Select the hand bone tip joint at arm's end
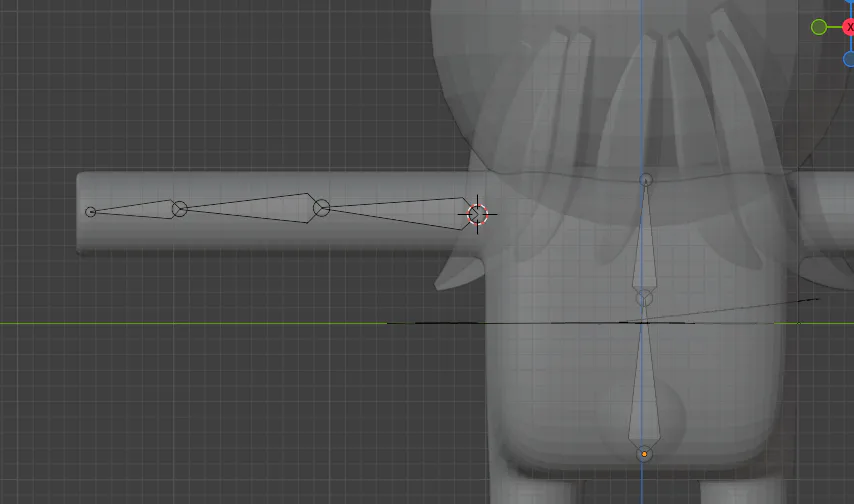The image size is (854, 504). (90, 211)
